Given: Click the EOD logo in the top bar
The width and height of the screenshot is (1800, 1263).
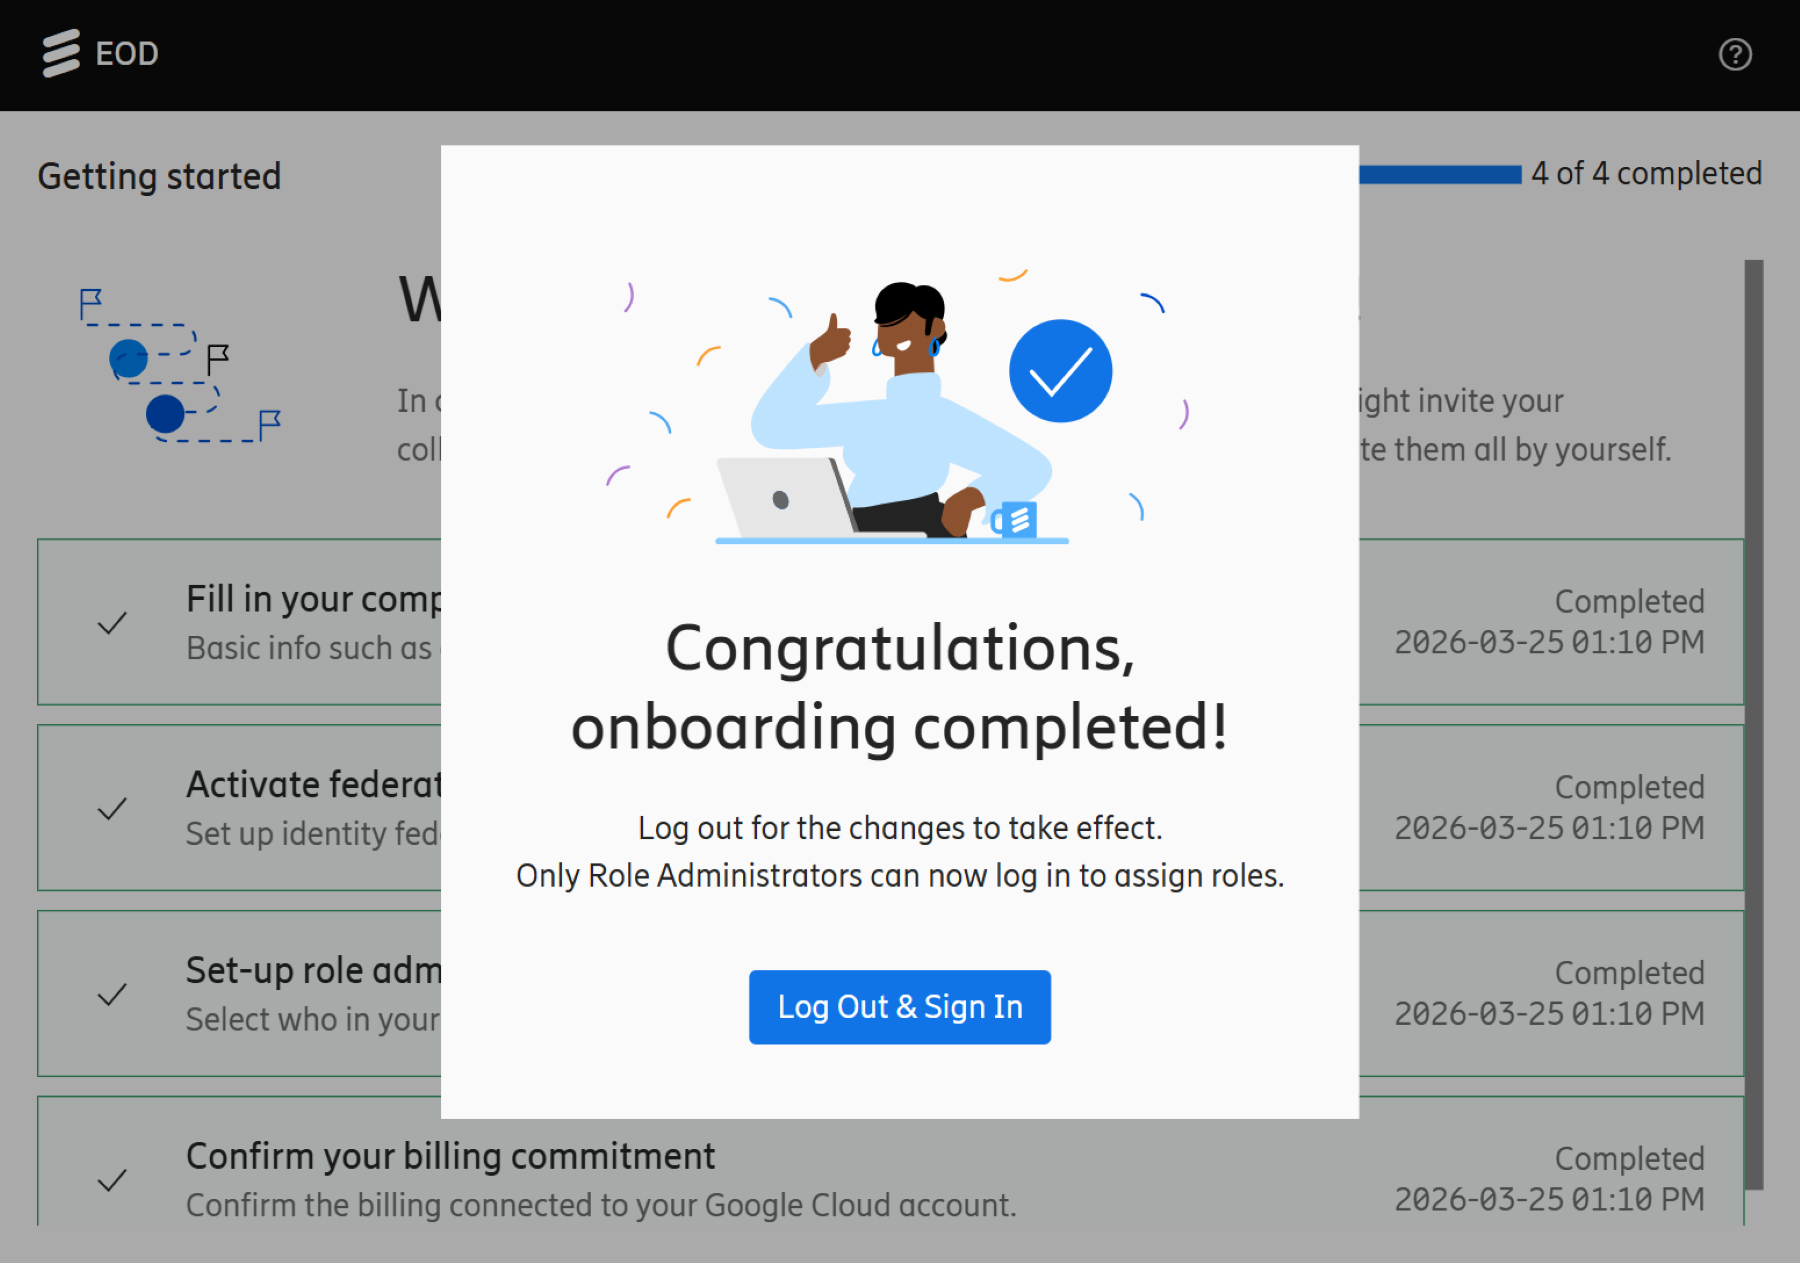Looking at the screenshot, I should pyautogui.click(x=60, y=52).
